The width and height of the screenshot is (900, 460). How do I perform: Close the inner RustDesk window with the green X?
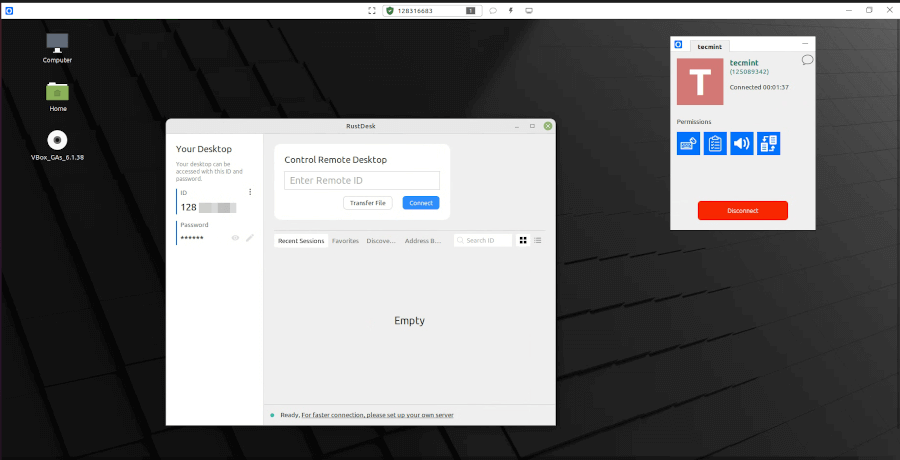click(548, 126)
